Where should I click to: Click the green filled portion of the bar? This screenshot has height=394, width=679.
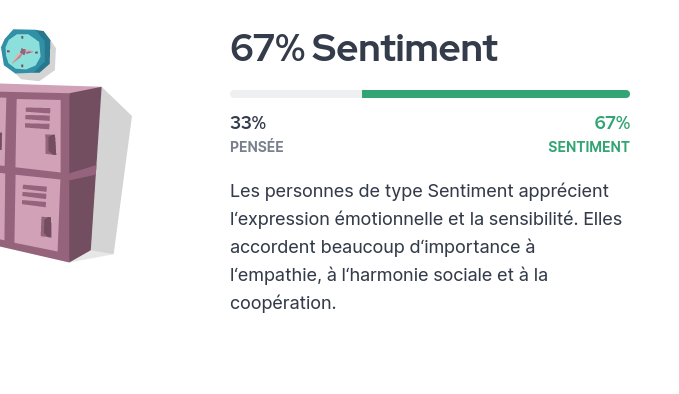[496, 94]
